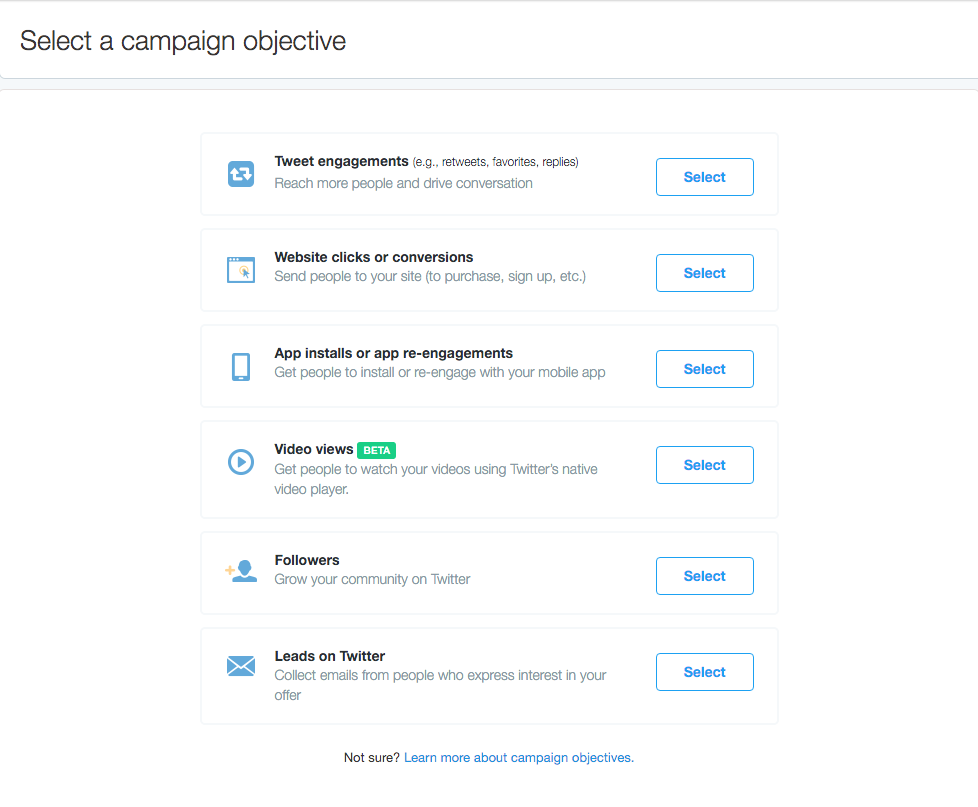Select the Website clicks or conversions objective
978x807 pixels.
coord(705,273)
